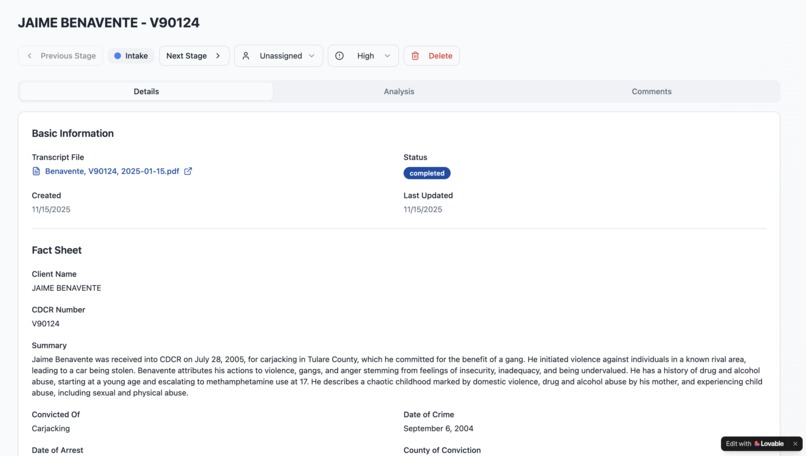Click the page title JAIME BENAVENTE - V90124

coord(108,23)
